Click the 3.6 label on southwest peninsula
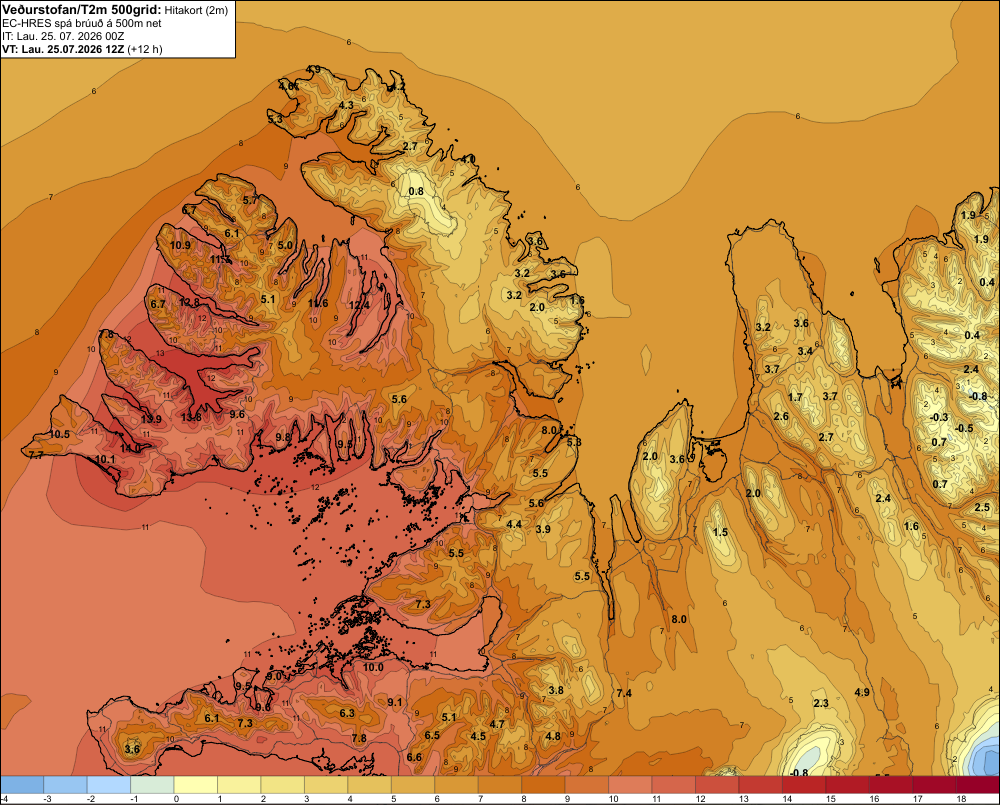The image size is (1000, 805). click(x=132, y=749)
